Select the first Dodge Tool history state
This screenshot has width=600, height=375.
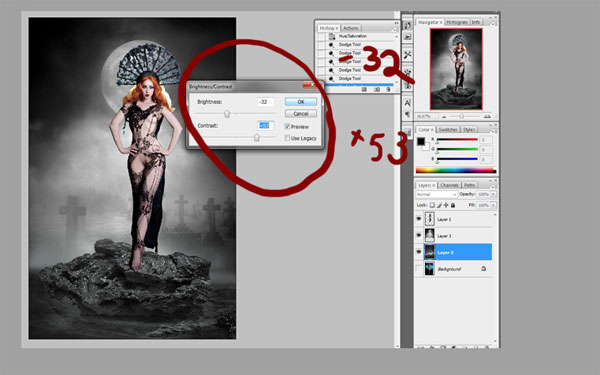coord(350,45)
